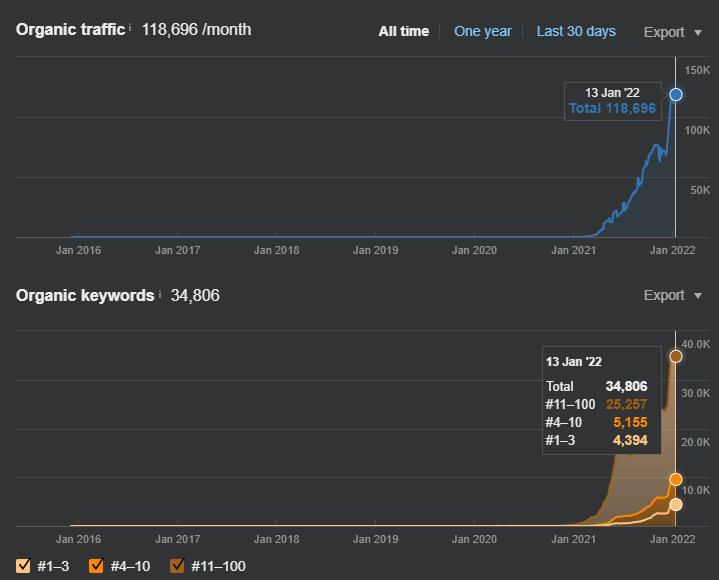The image size is (719, 580).
Task: Select the All time range tab
Action: coord(404,31)
